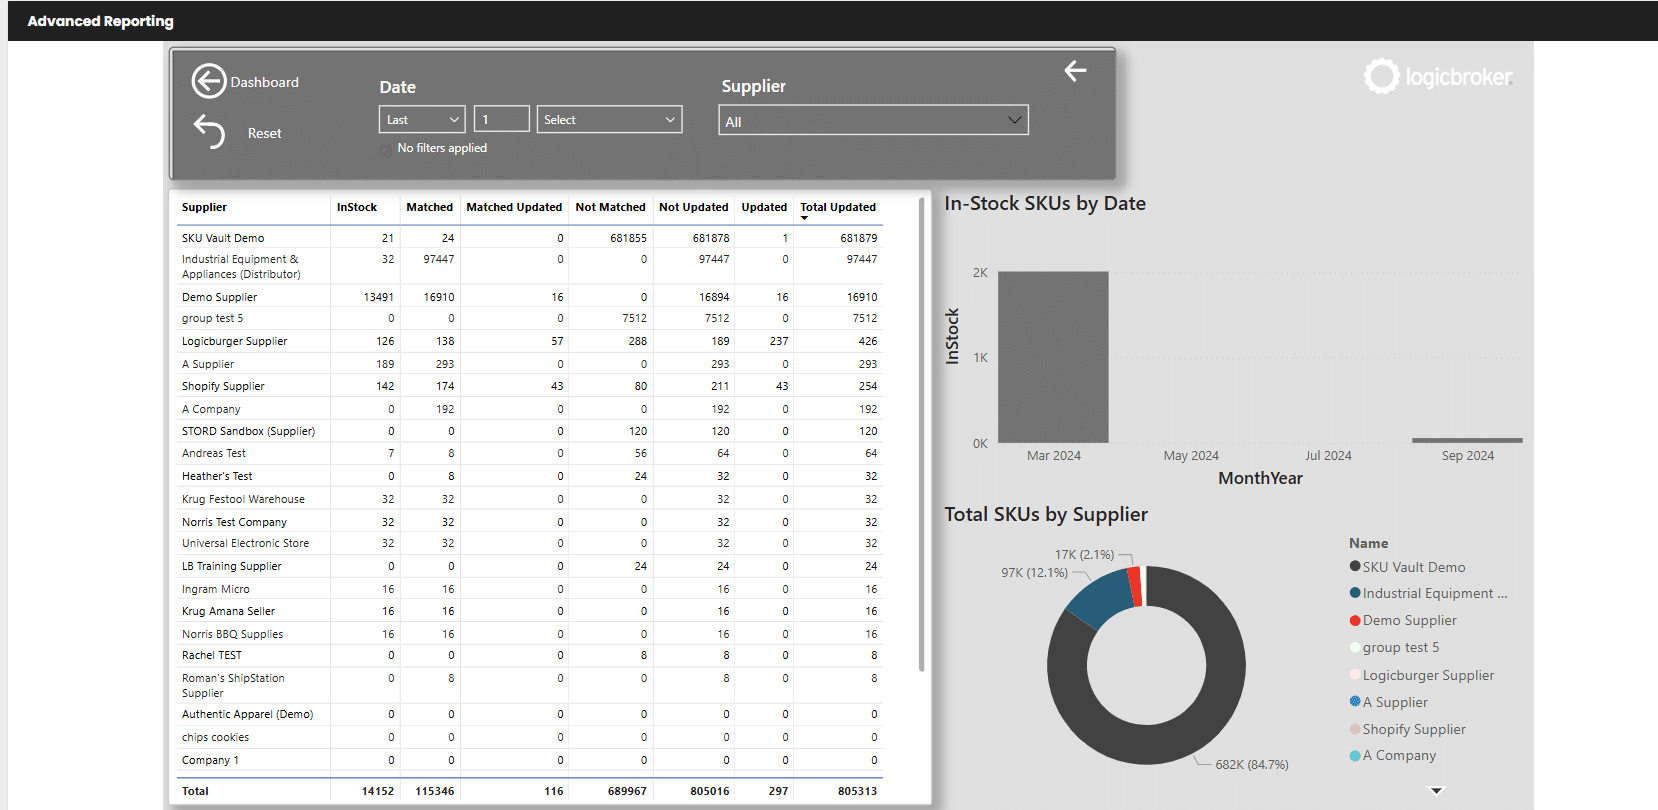
Task: Select the 'Ingram Micro' table row
Action: 530,589
